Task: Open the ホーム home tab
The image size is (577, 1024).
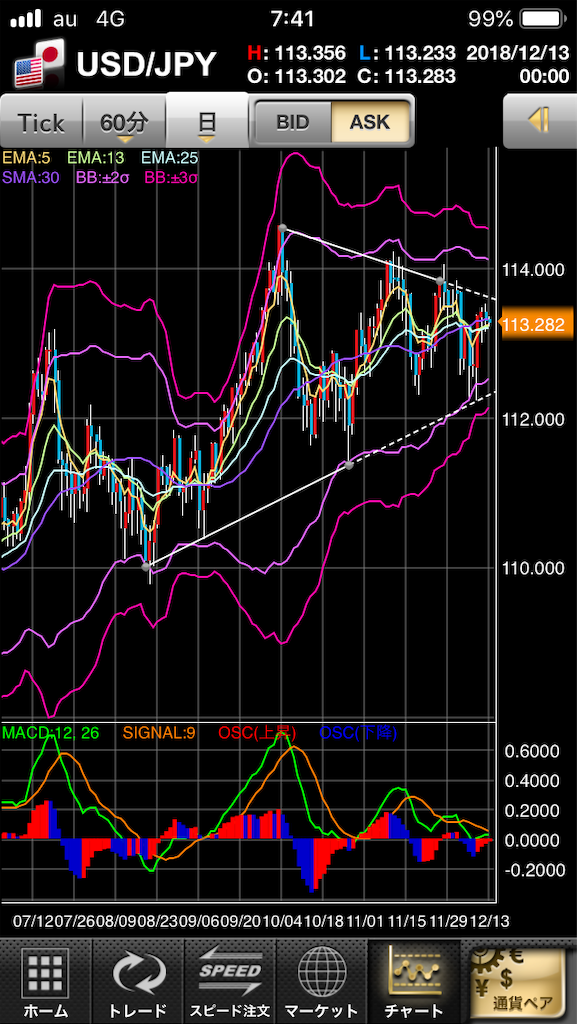Action: point(46,982)
